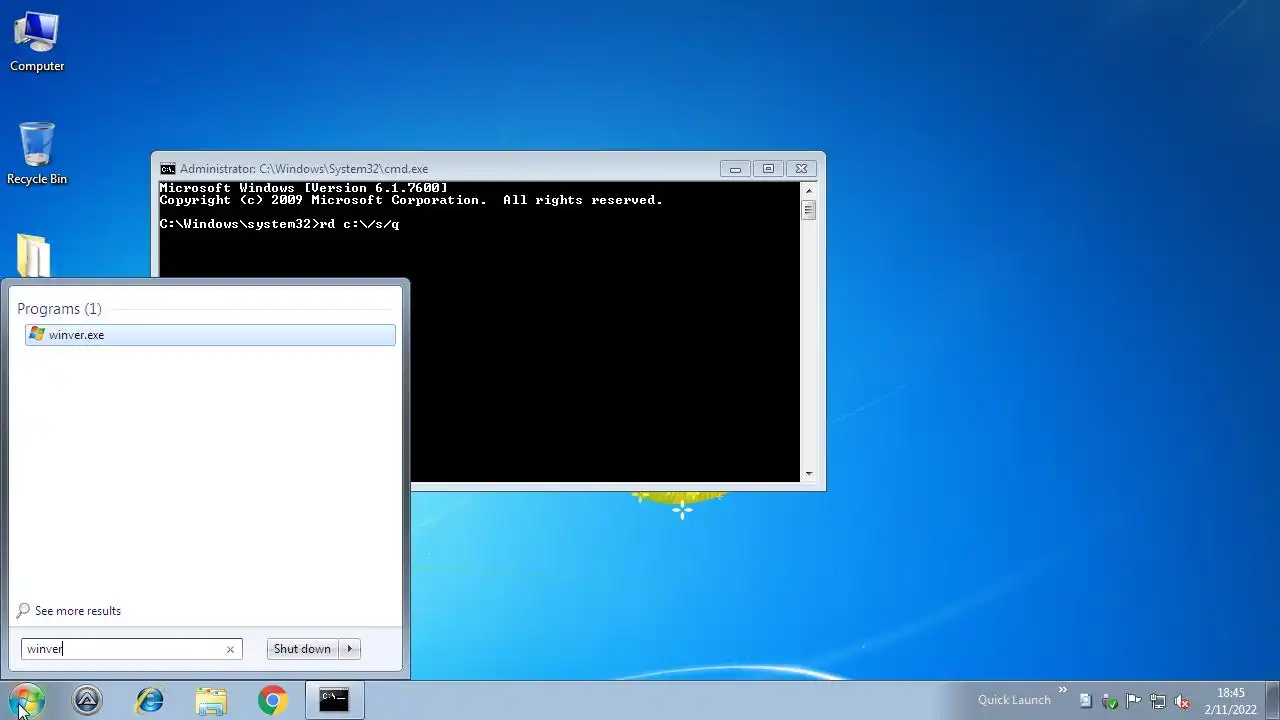The height and width of the screenshot is (720, 1280).
Task: Click See more results link
Action: [78, 611]
